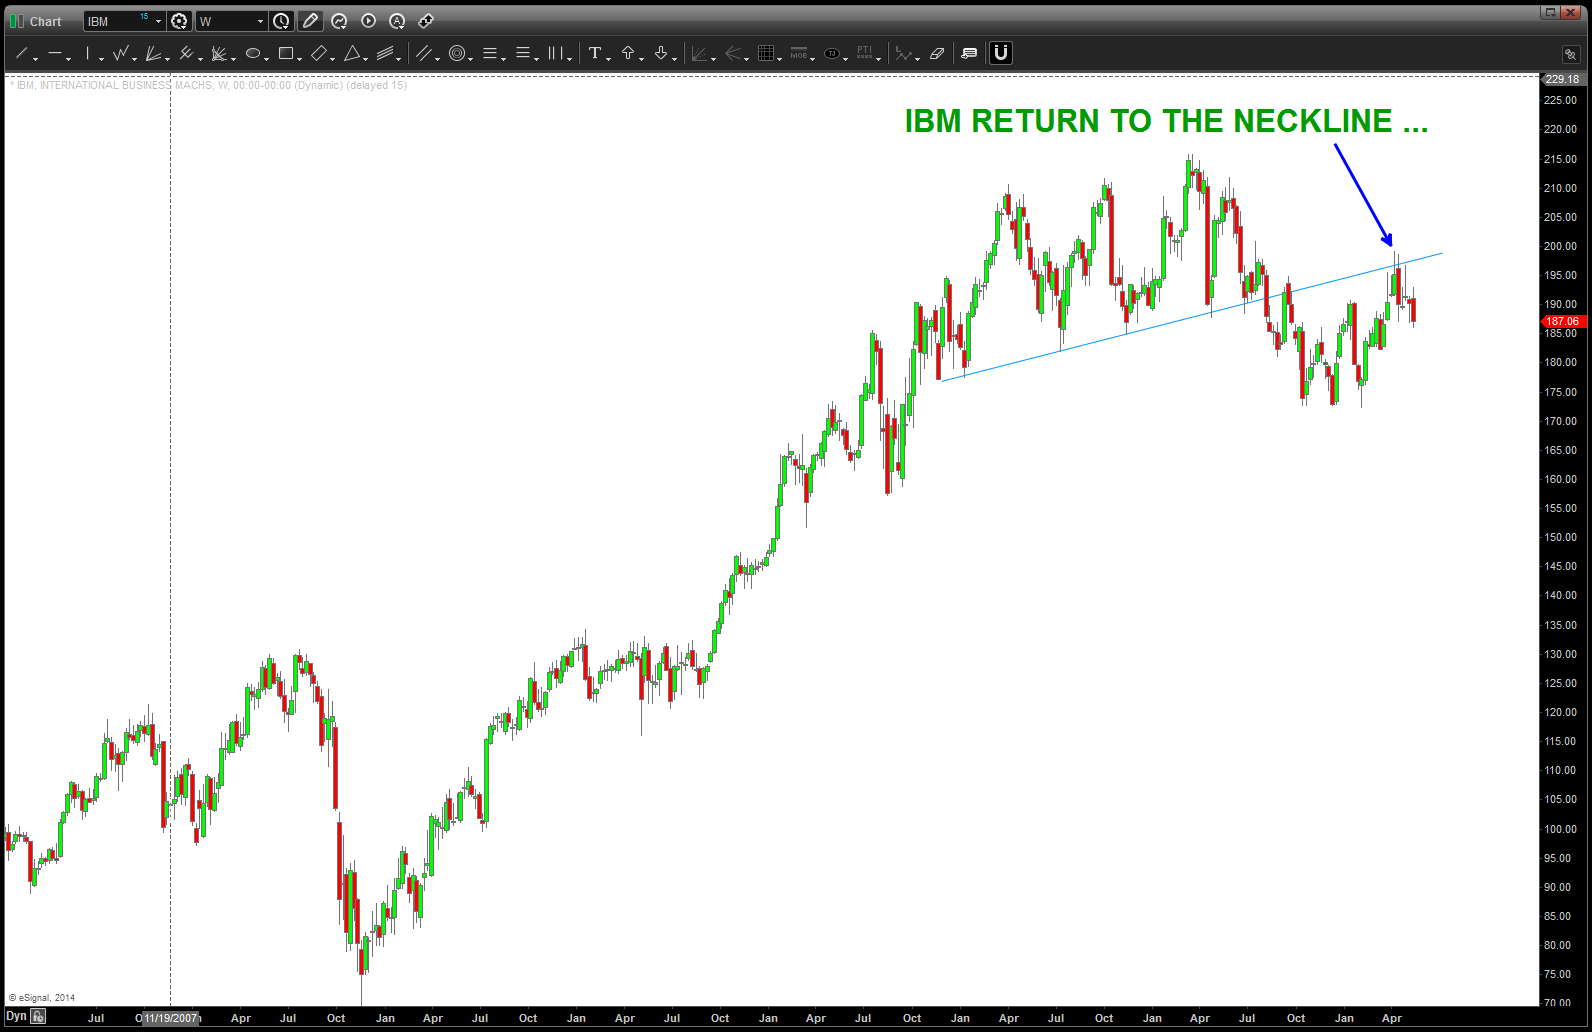Expand the W interval dropdown
The image size is (1592, 1032).
[260, 21]
